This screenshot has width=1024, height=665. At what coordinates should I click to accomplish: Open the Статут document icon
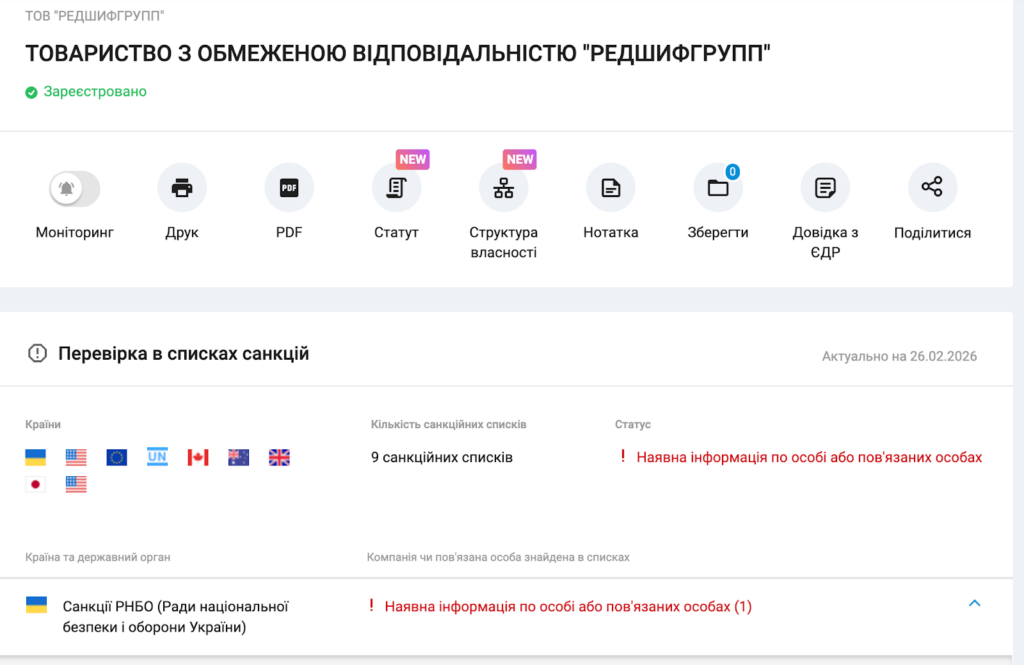[396, 188]
